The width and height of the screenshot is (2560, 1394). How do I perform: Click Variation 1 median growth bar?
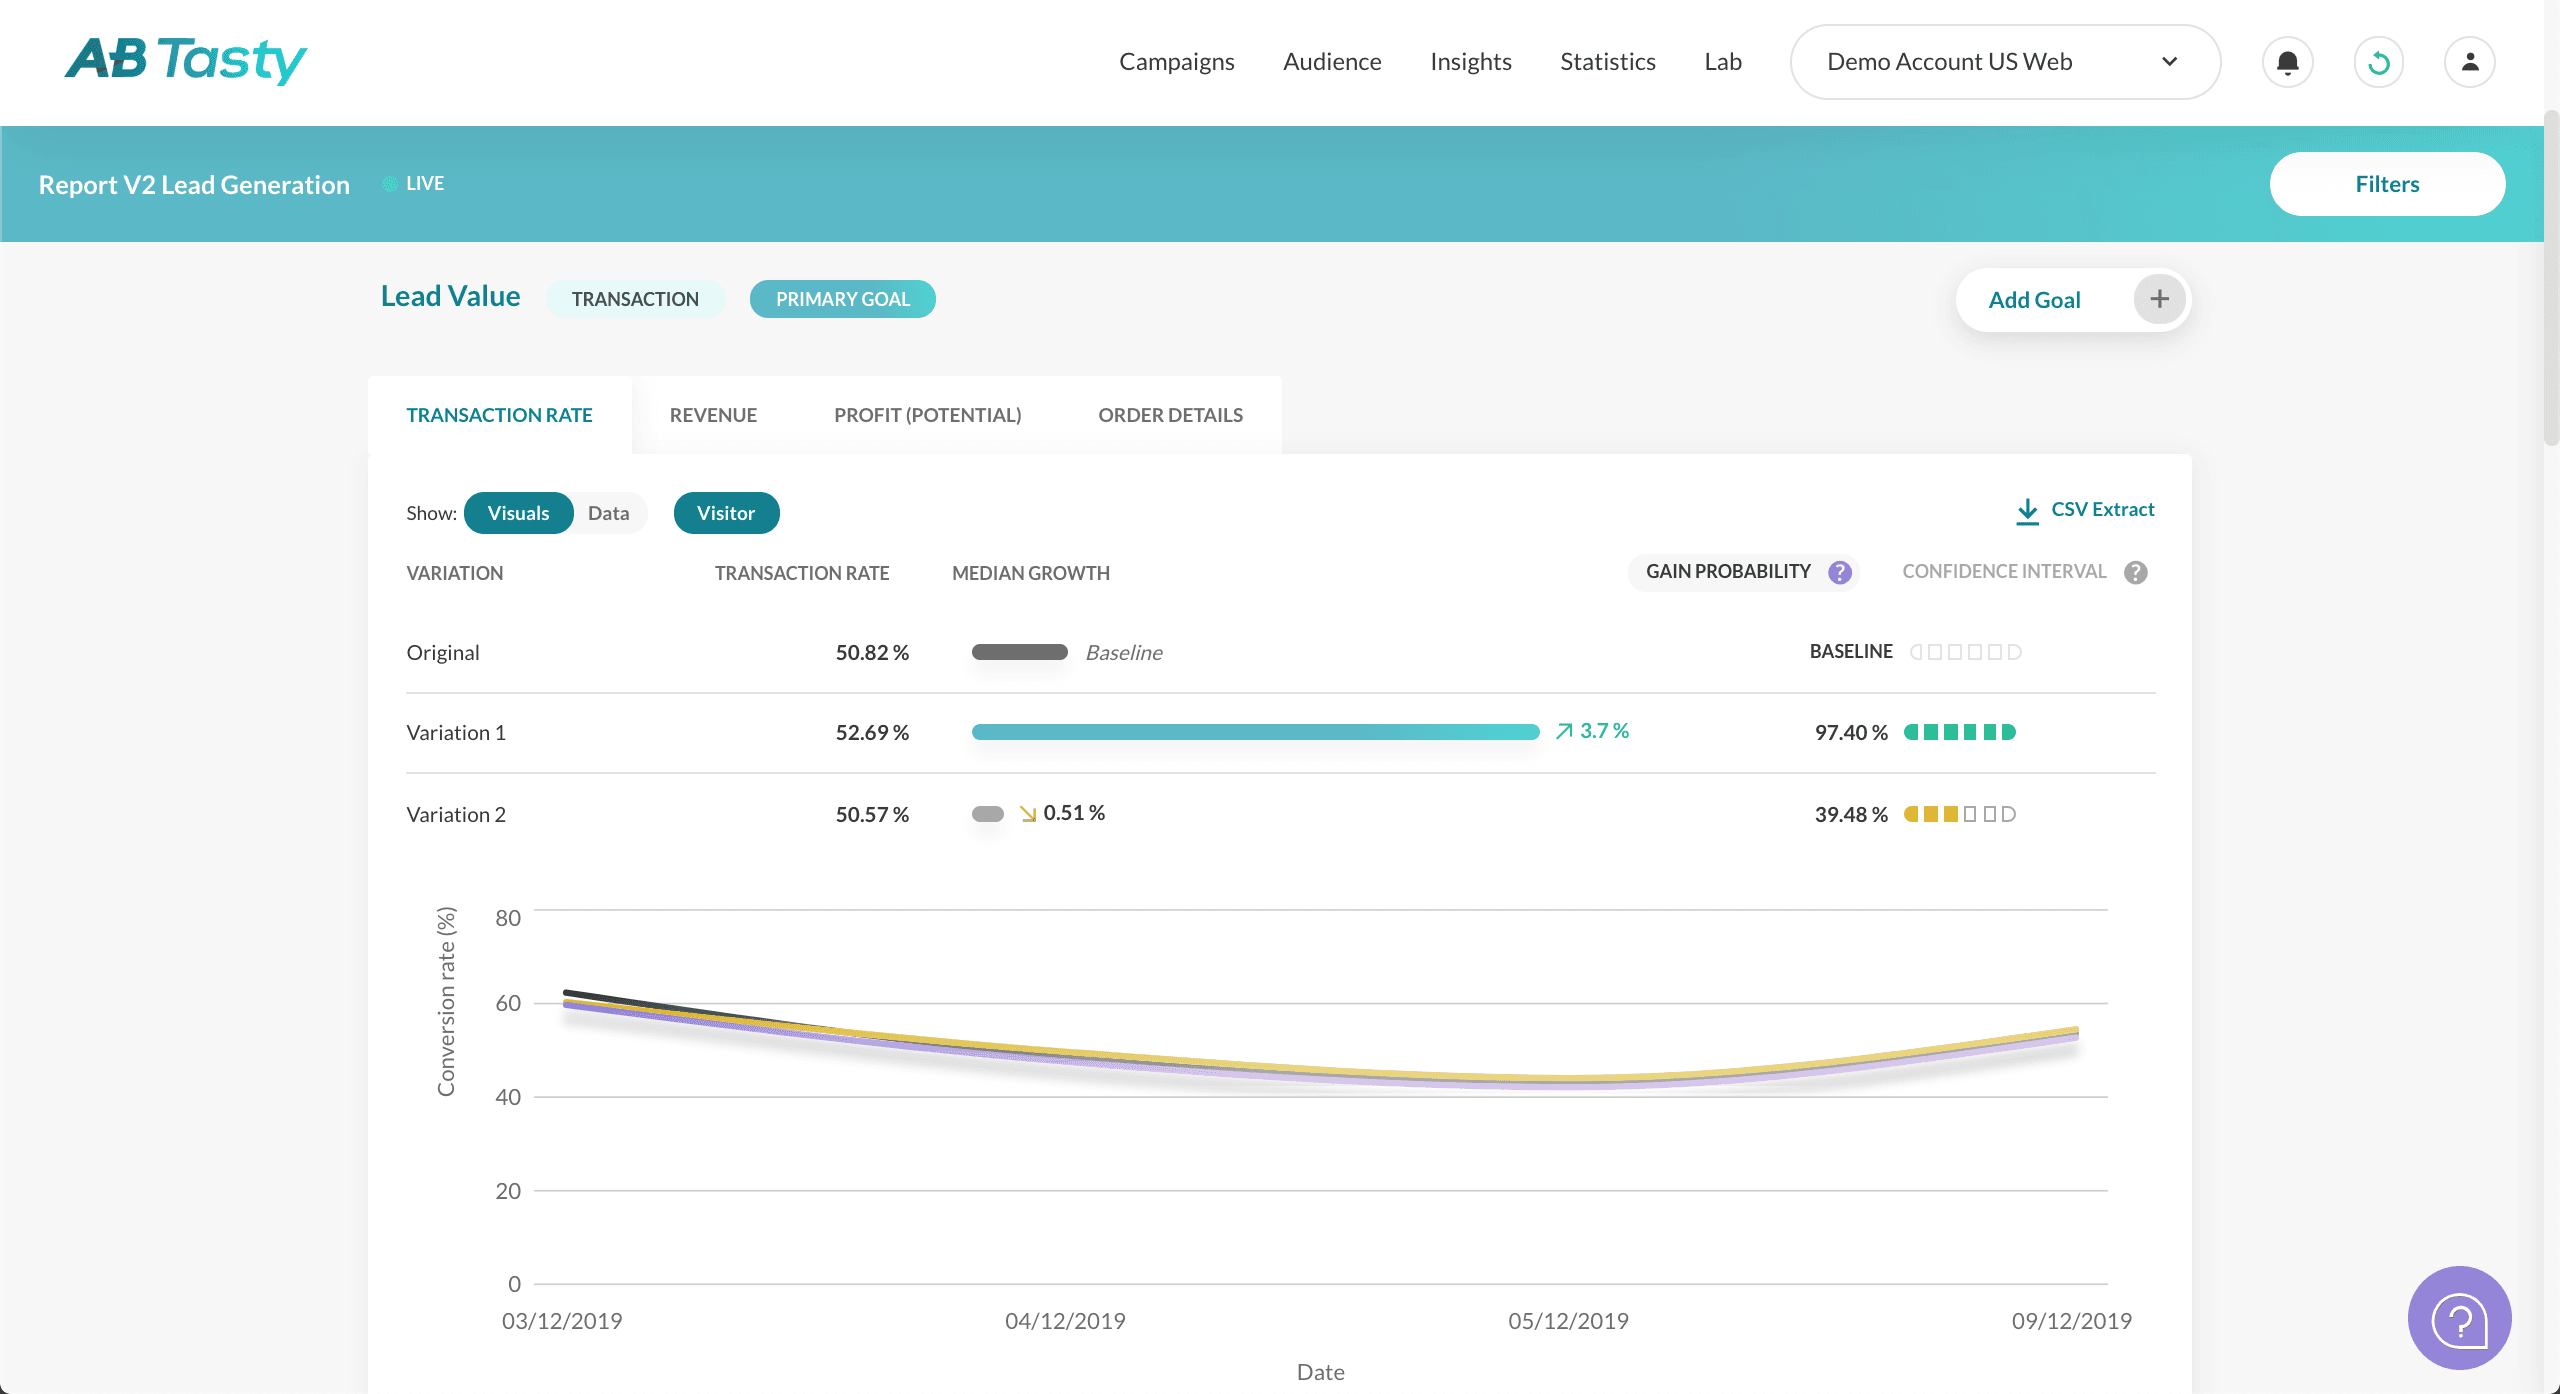[x=1255, y=732]
